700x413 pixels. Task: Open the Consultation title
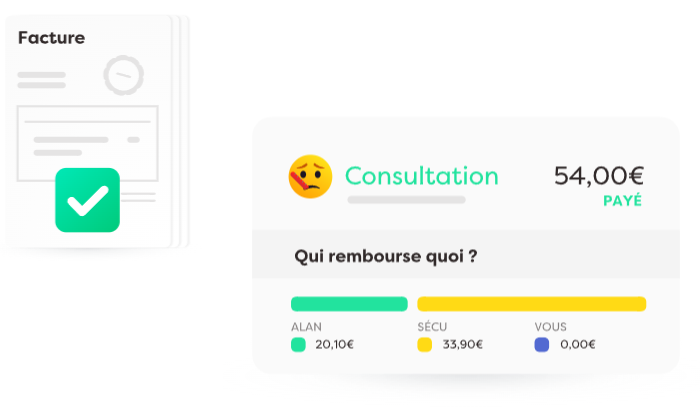pos(421,176)
